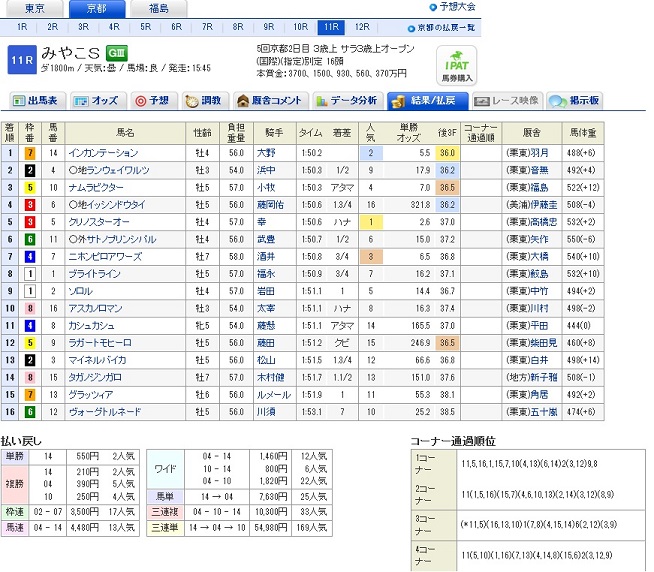The image size is (654, 572).
Task: Open the データ分析 data analysis tab
Action: point(346,101)
